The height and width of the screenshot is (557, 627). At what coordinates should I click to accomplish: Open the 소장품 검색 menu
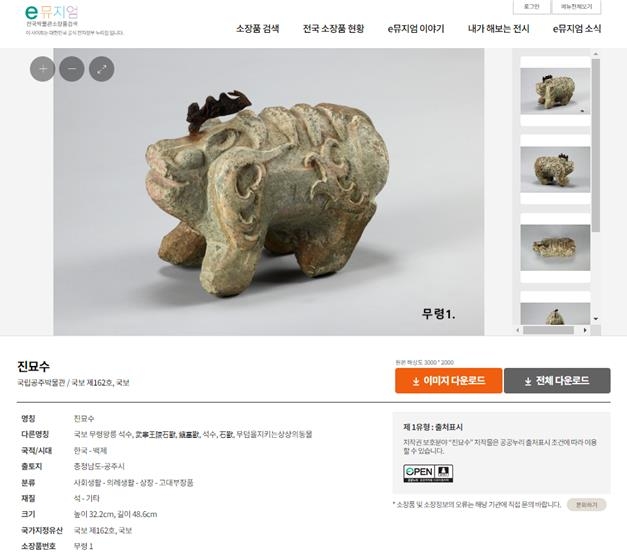coord(258,29)
